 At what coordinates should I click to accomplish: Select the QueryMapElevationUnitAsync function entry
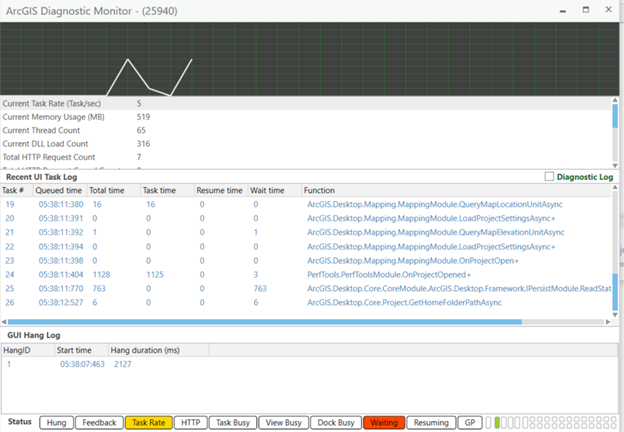[x=436, y=232]
